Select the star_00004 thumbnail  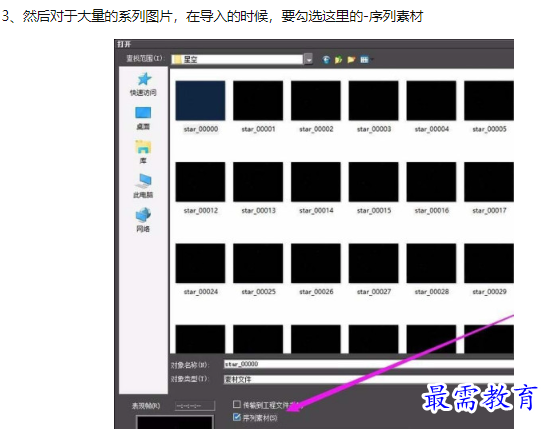(431, 100)
